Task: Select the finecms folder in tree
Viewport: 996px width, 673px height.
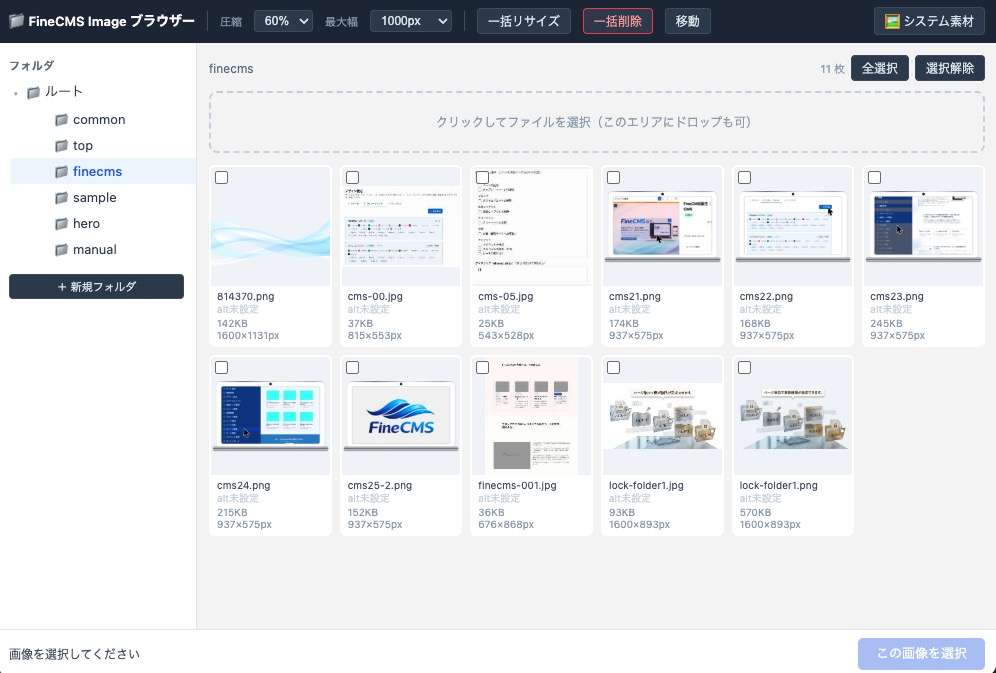Action: point(103,171)
